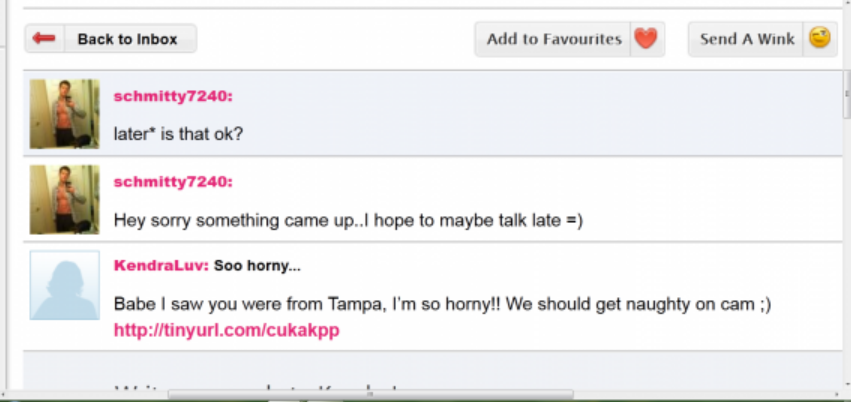The width and height of the screenshot is (851, 402).
Task: Click the horizontal scrollbar left arrow
Action: [6, 394]
